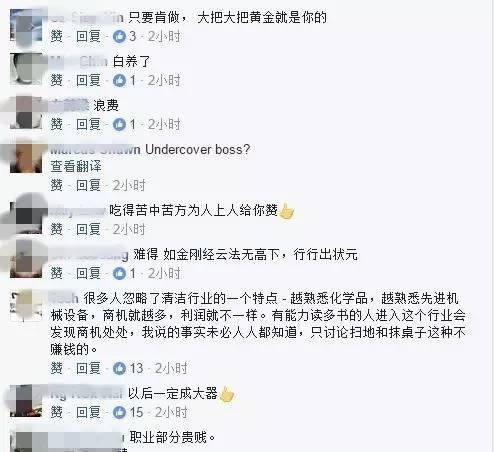494x452 pixels.
Task: Like the 吃得苦中苦 comment via 赞
Action: tap(57, 229)
